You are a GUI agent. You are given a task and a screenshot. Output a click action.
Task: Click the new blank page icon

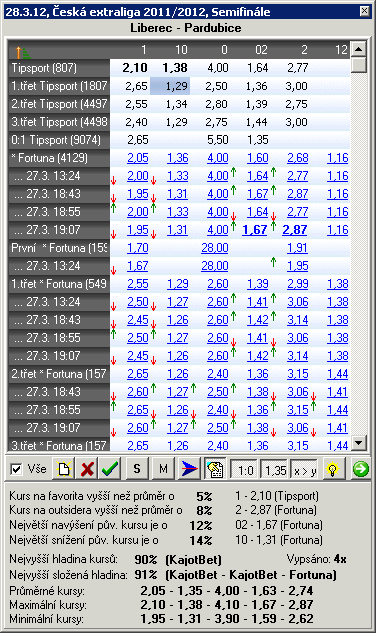[63, 469]
